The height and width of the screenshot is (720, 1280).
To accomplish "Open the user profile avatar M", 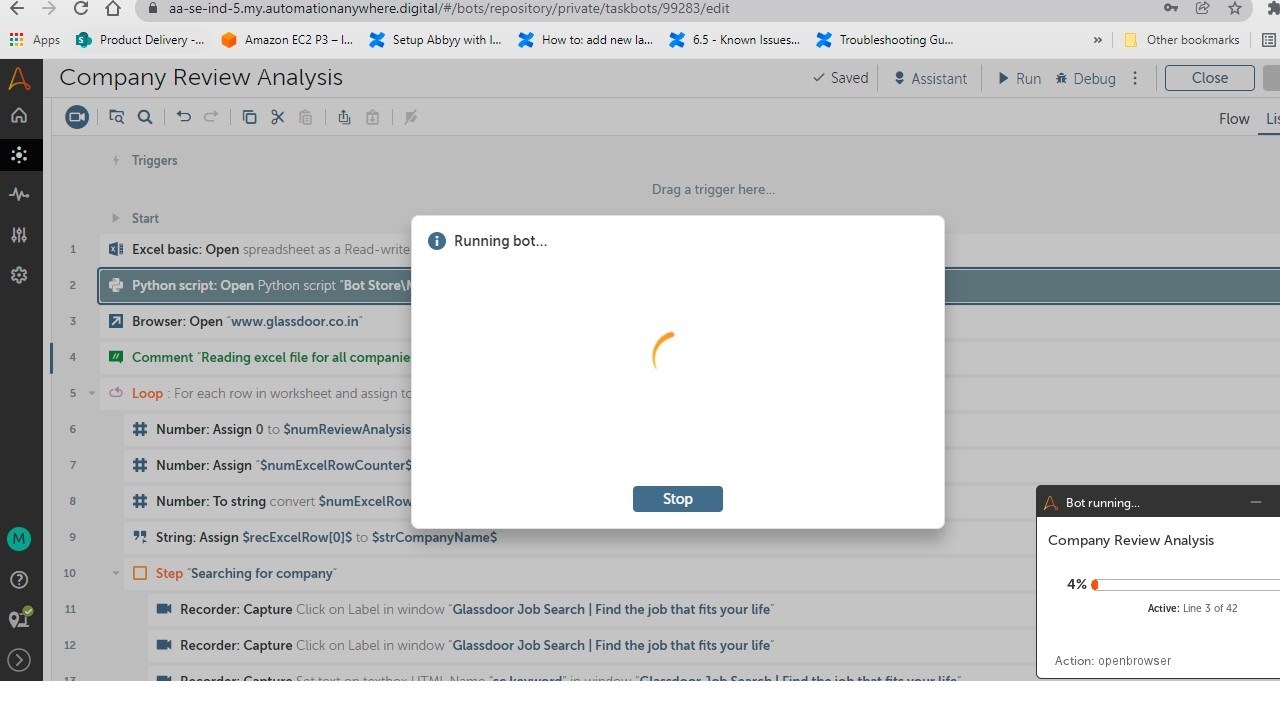I will click(x=19, y=539).
